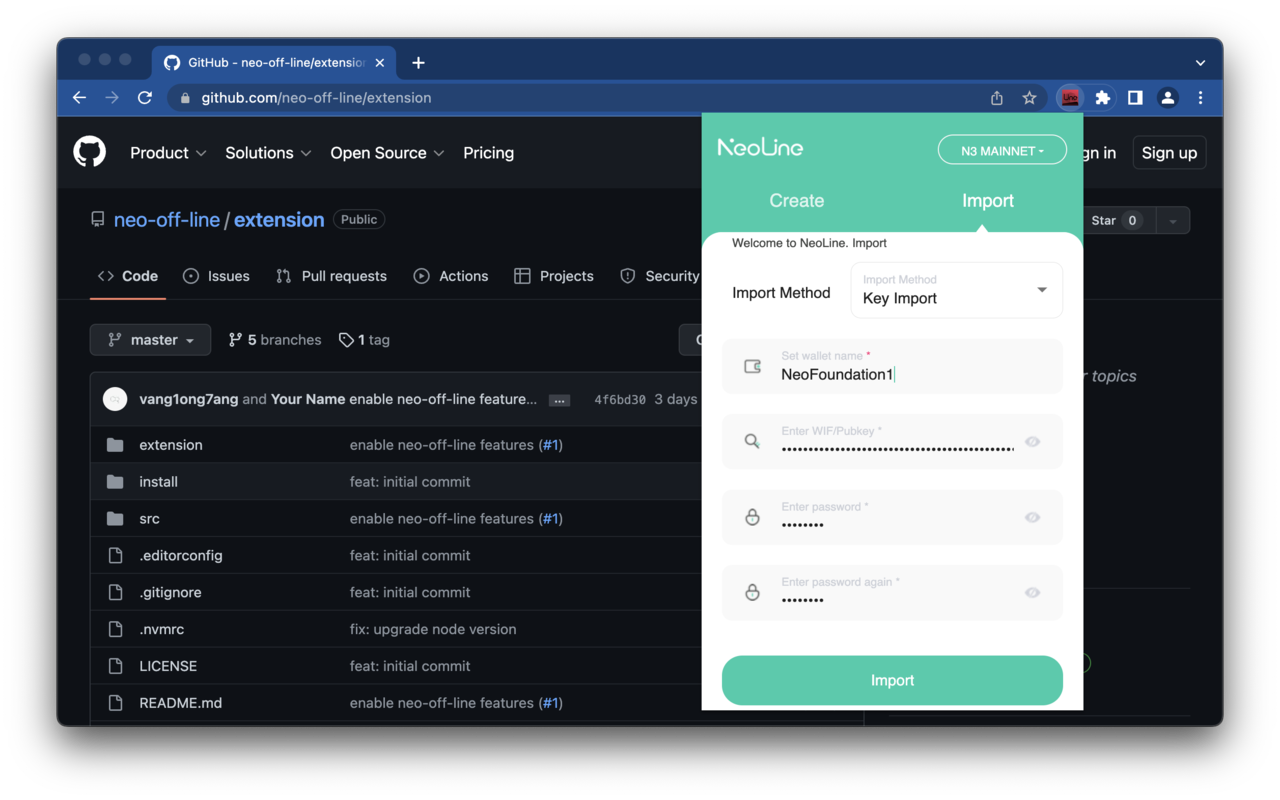Image resolution: width=1280 pixels, height=800 pixels.
Task: Click the NeoLine logo in the popup
Action: point(760,148)
